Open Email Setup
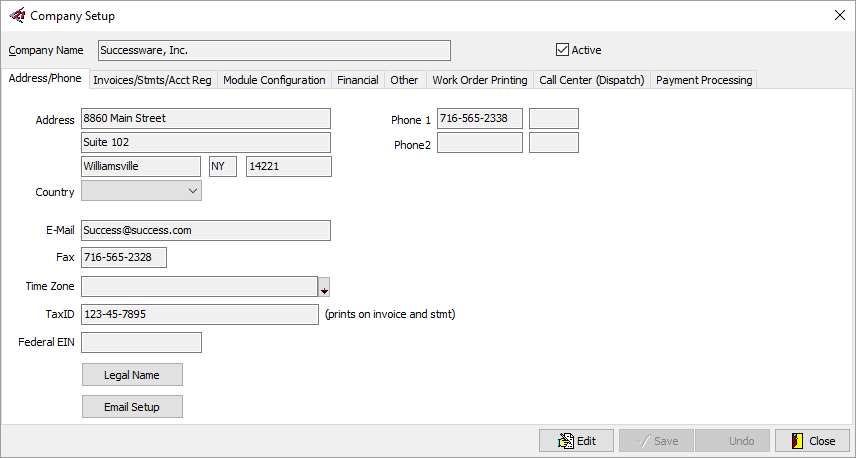 (x=132, y=407)
